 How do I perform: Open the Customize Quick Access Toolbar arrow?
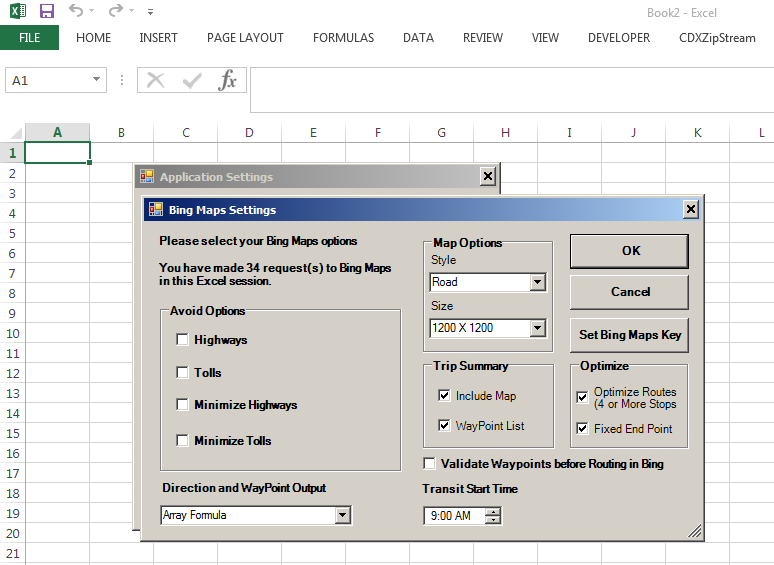151,11
